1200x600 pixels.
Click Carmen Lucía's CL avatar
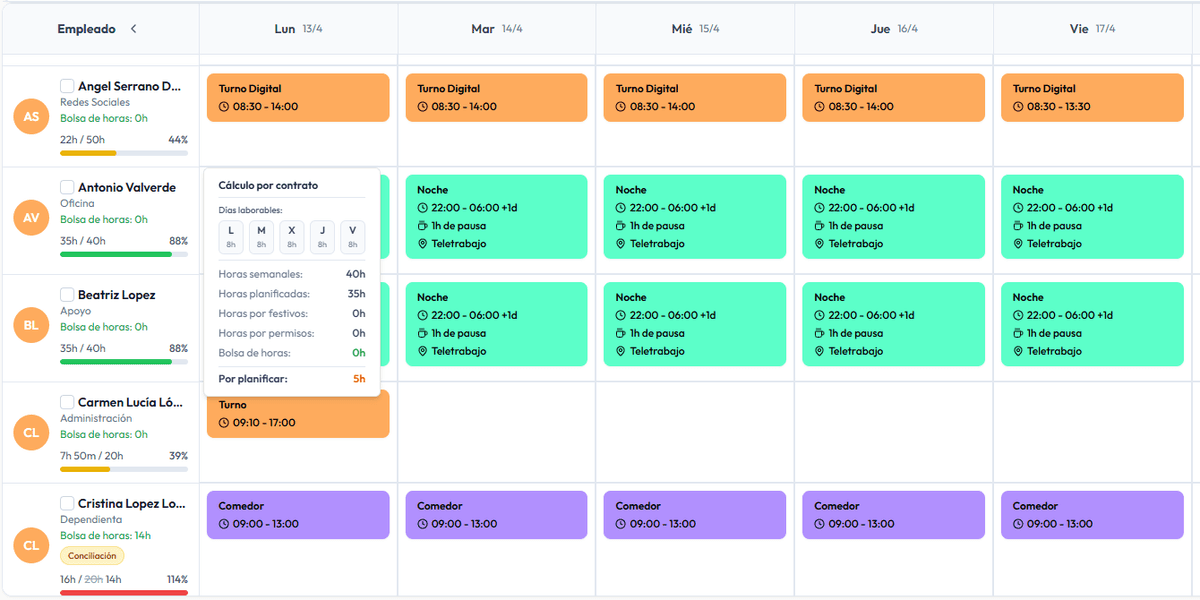click(x=31, y=432)
